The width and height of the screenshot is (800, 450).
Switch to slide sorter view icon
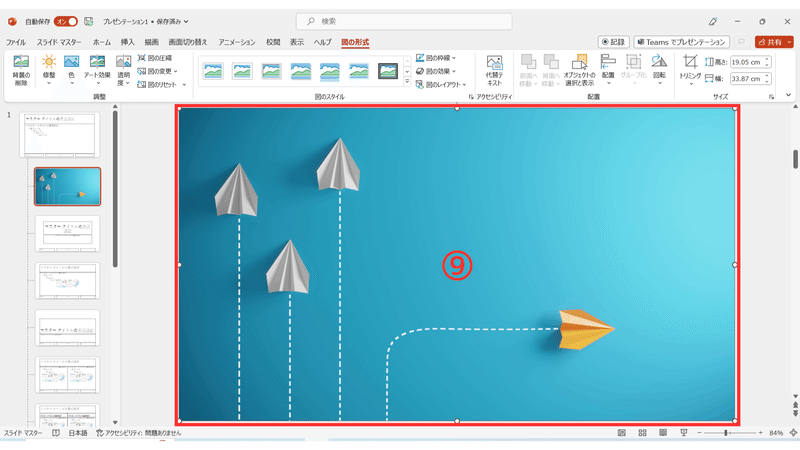(x=642, y=433)
